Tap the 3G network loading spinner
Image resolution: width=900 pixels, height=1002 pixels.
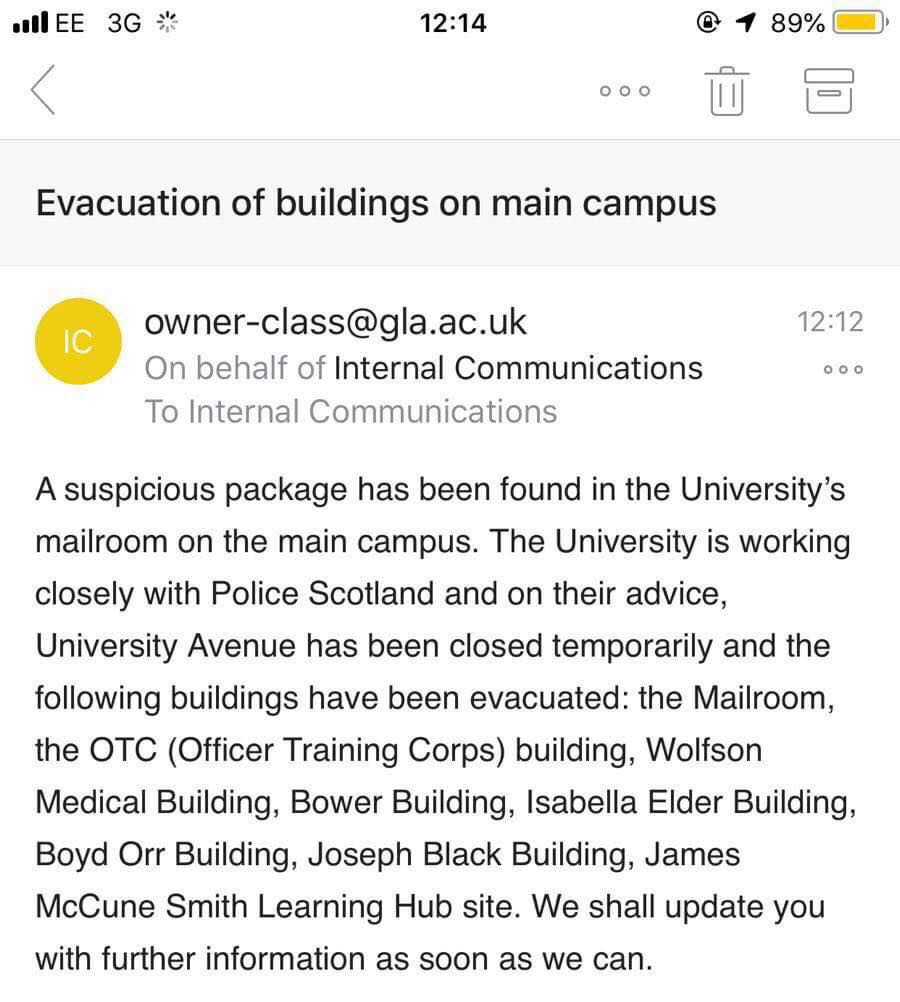point(167,23)
